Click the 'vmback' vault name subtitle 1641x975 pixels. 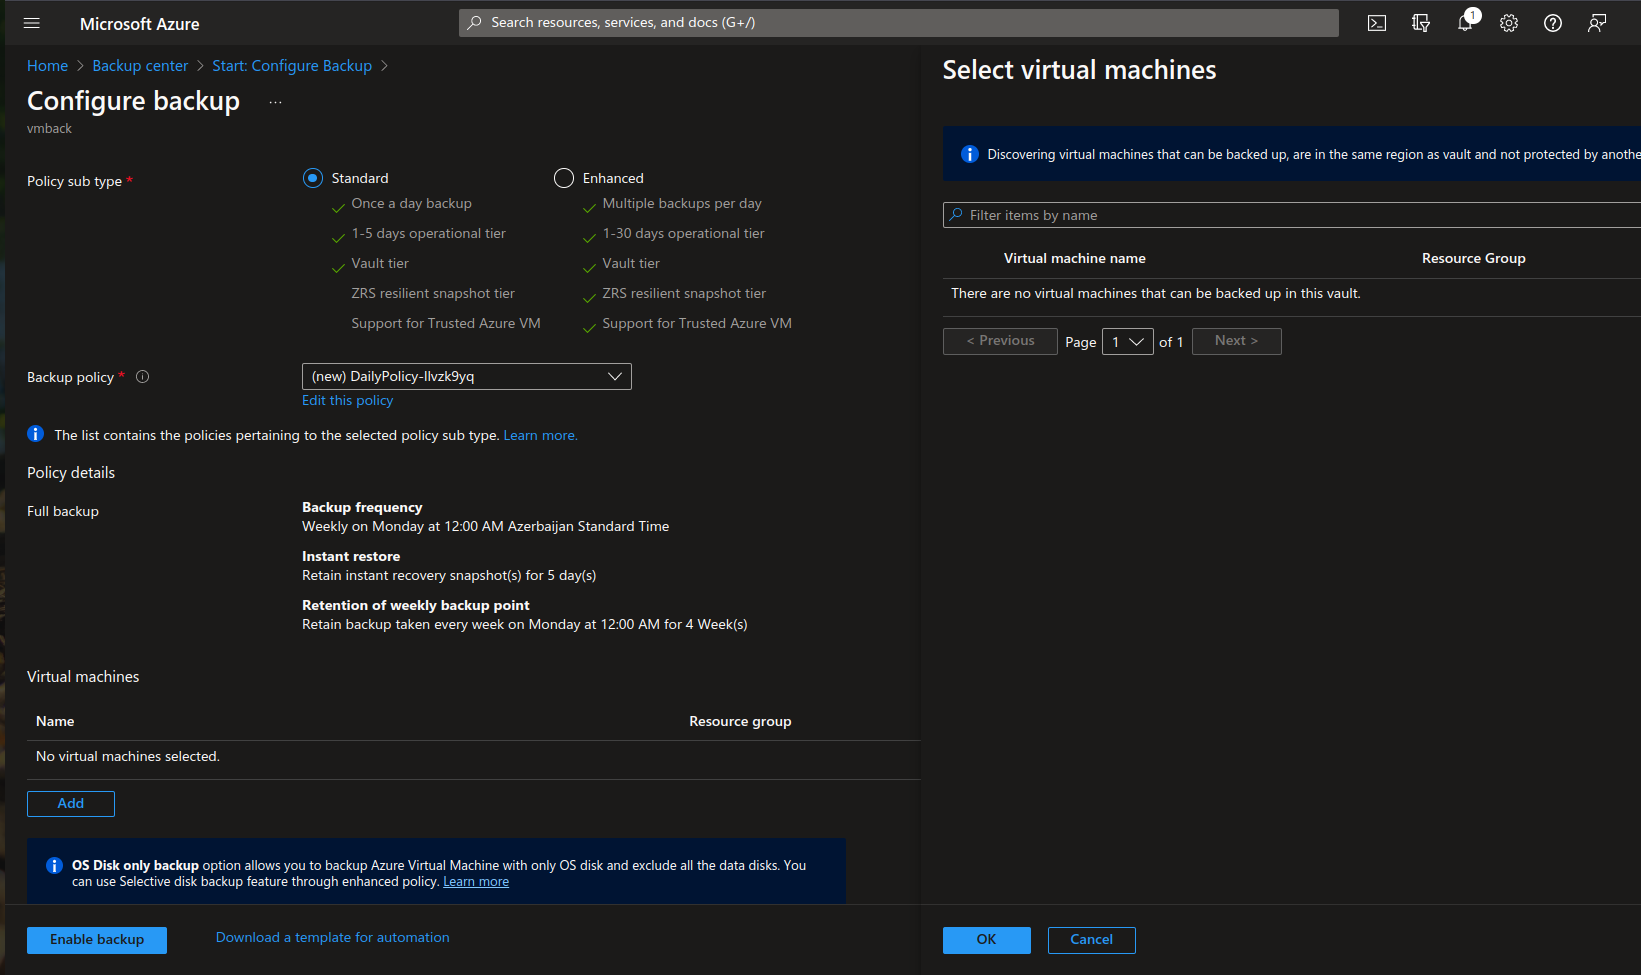point(50,128)
